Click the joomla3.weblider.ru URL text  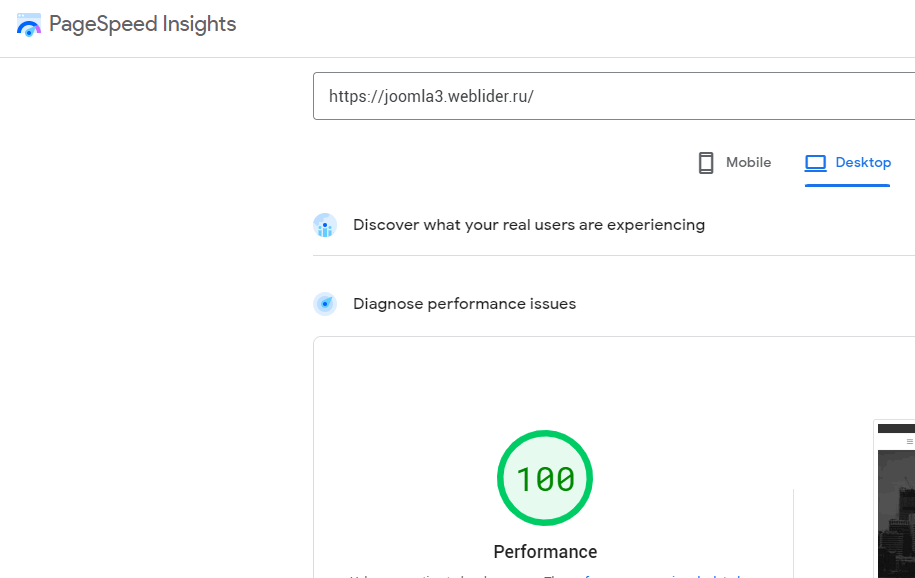click(431, 97)
